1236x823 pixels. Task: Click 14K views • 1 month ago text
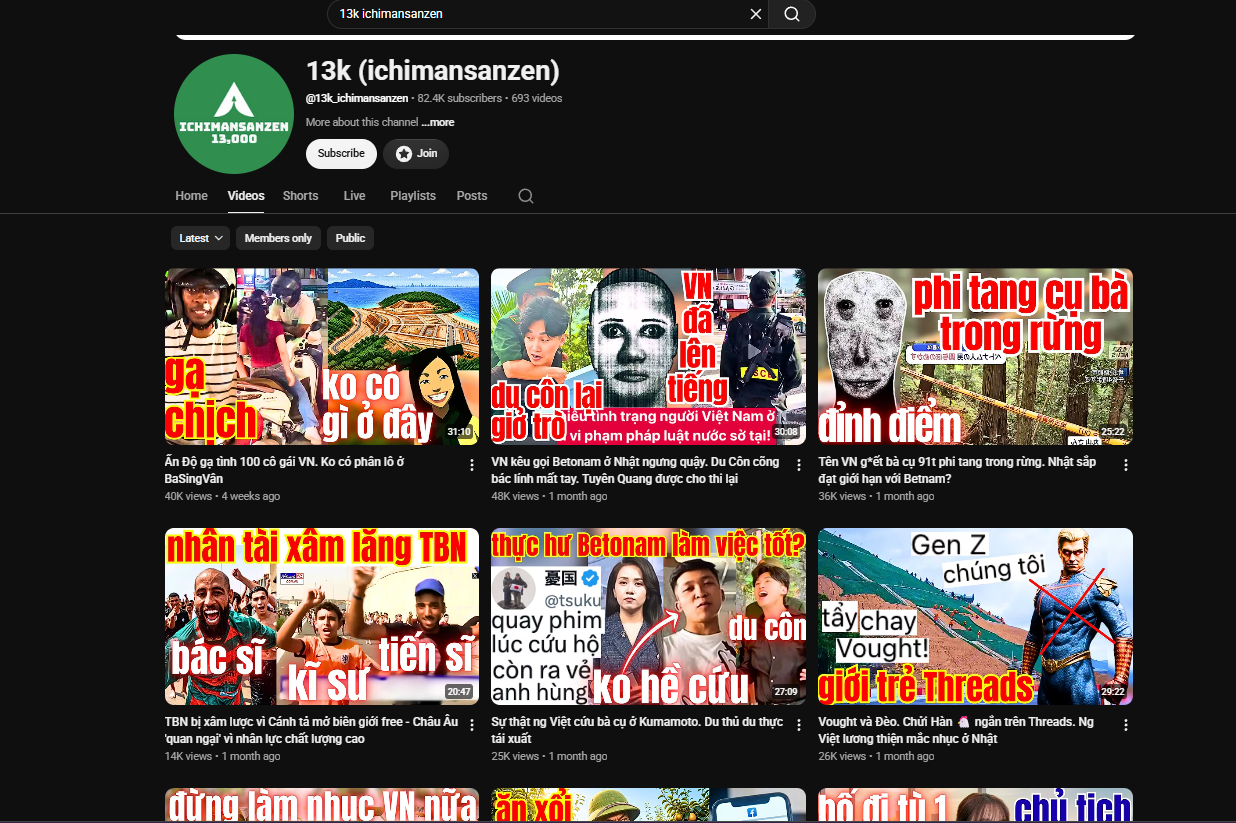coord(222,756)
